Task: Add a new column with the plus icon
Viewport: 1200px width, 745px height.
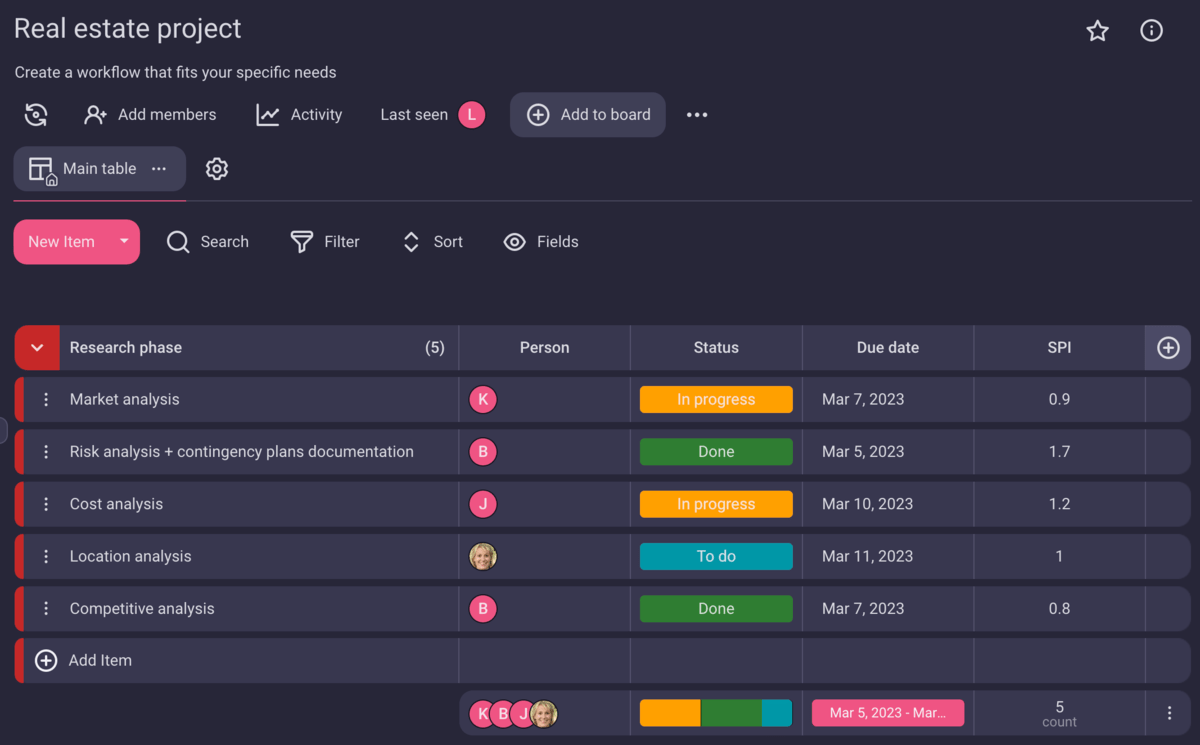Action: pyautogui.click(x=1168, y=347)
